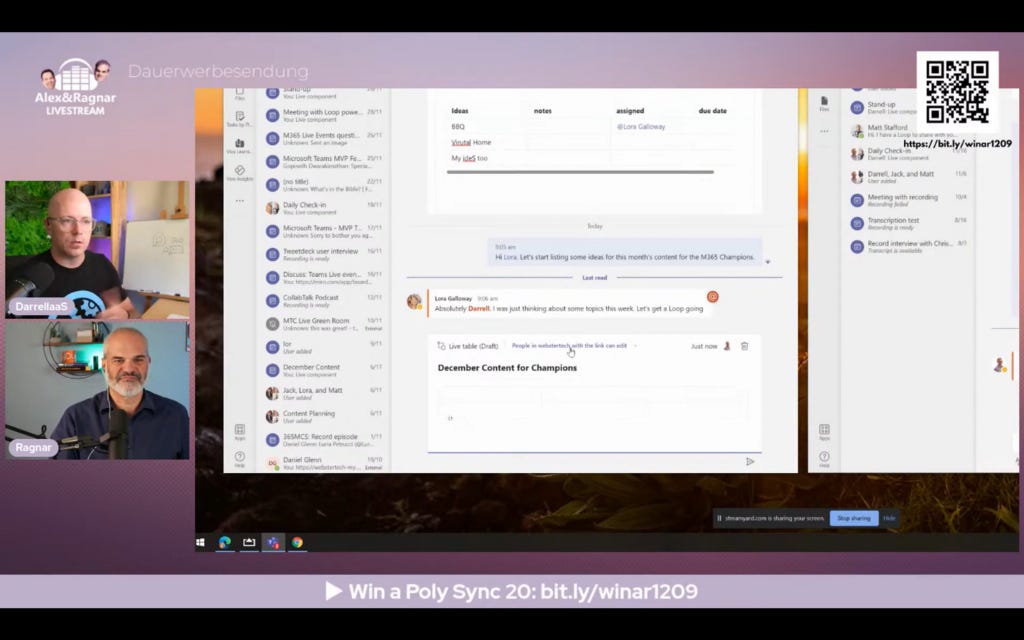The image size is (1024, 640).
Task: Open Transcription test chat
Action: tap(909, 223)
